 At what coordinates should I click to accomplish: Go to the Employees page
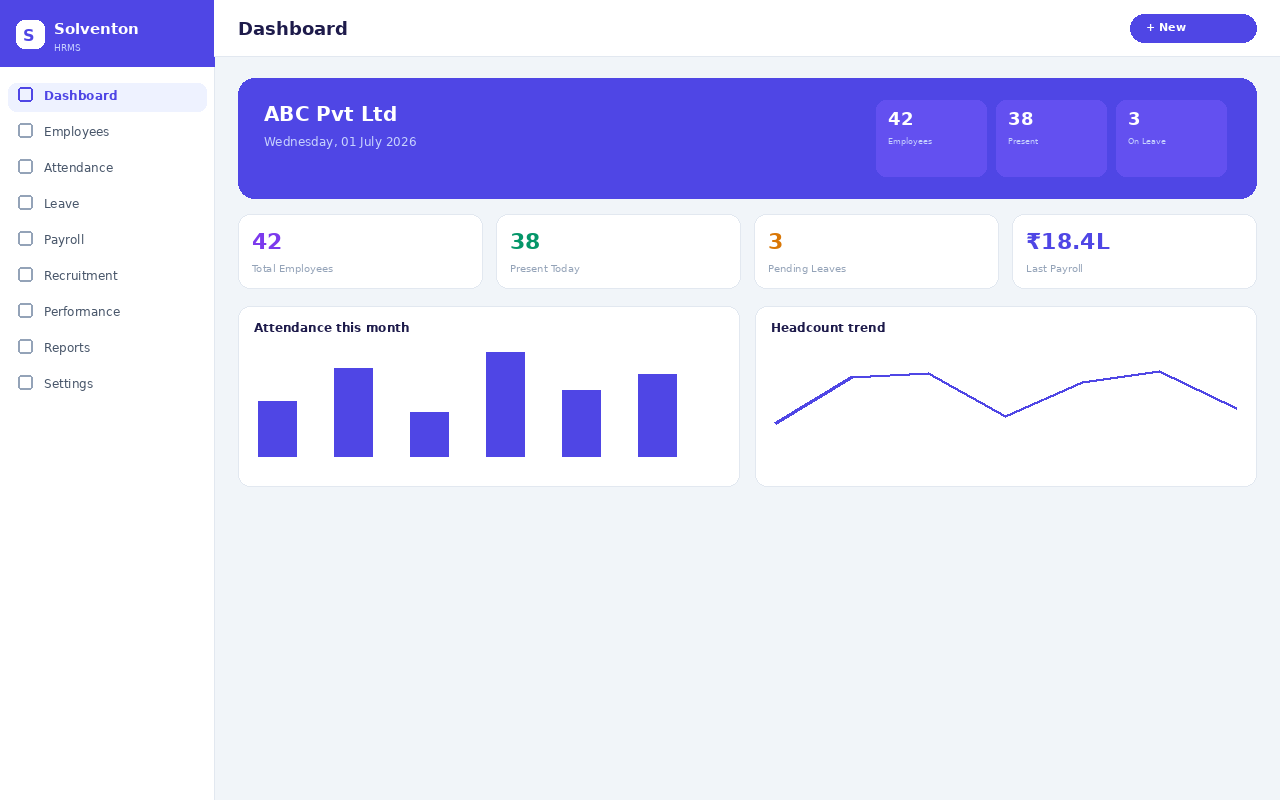pyautogui.click(x=107, y=132)
